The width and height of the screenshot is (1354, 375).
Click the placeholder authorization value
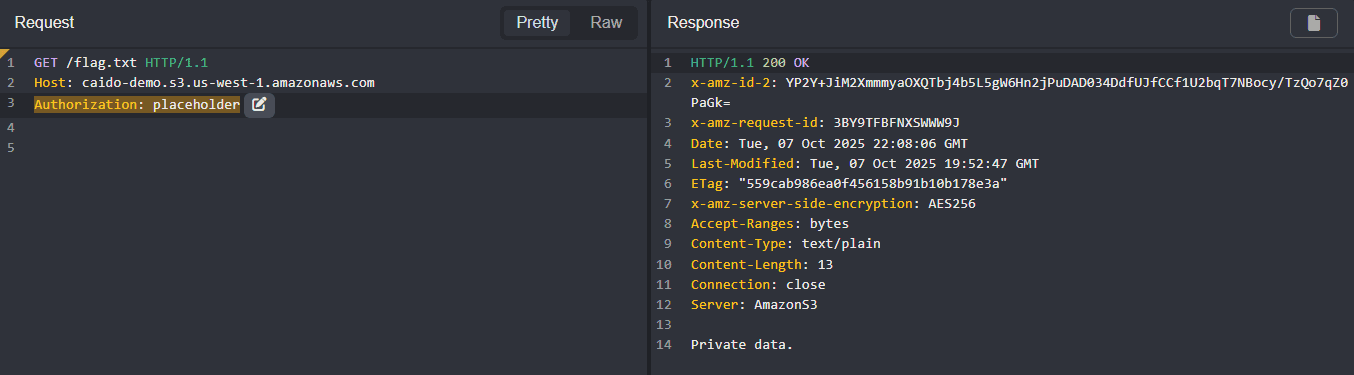coord(196,104)
